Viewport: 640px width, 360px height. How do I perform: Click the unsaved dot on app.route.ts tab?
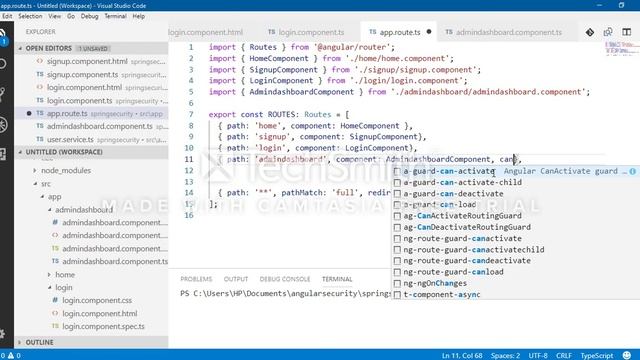[x=429, y=31]
